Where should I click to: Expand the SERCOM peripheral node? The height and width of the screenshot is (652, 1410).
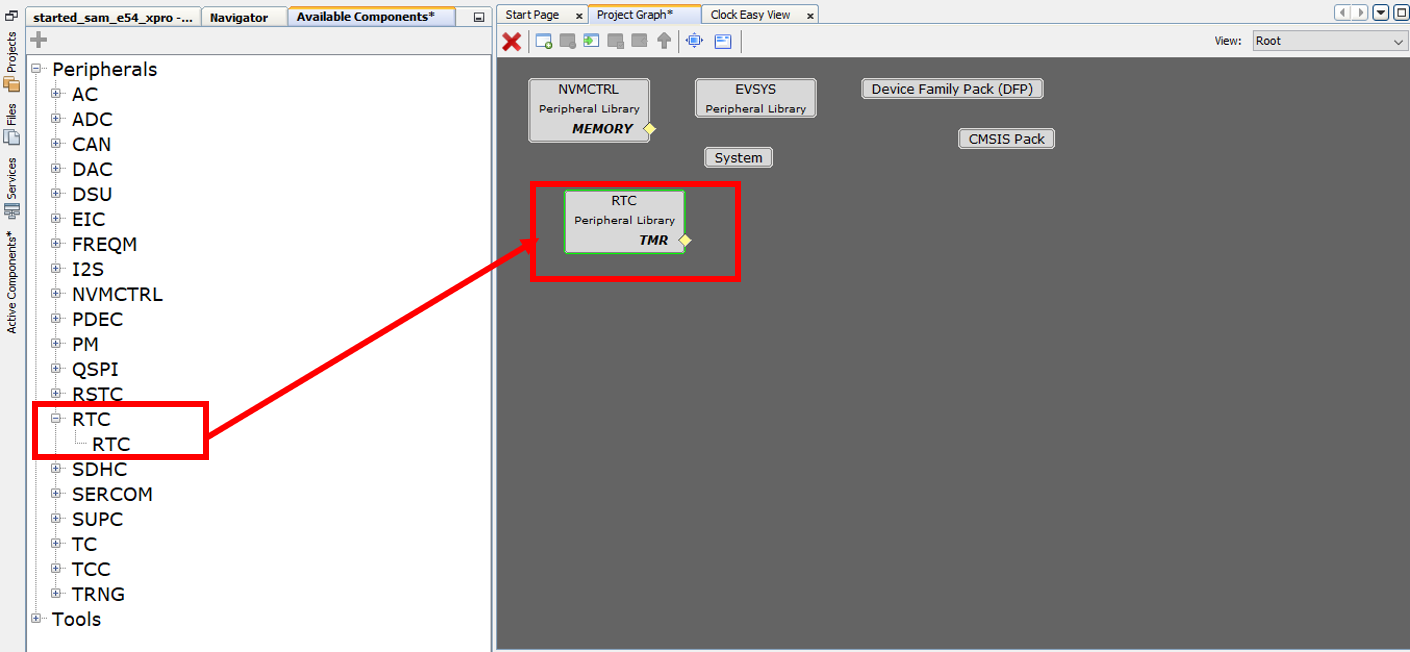(57, 494)
